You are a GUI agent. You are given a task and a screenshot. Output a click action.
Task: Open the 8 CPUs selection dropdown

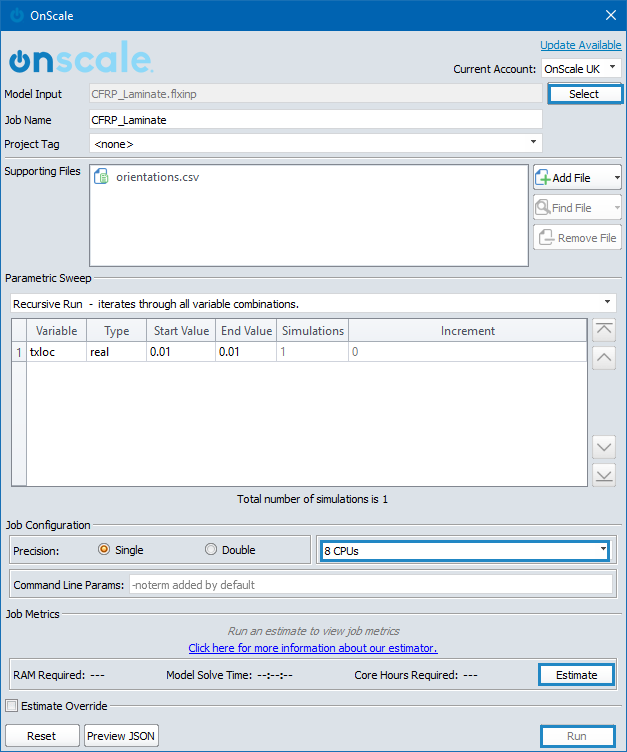pos(465,551)
